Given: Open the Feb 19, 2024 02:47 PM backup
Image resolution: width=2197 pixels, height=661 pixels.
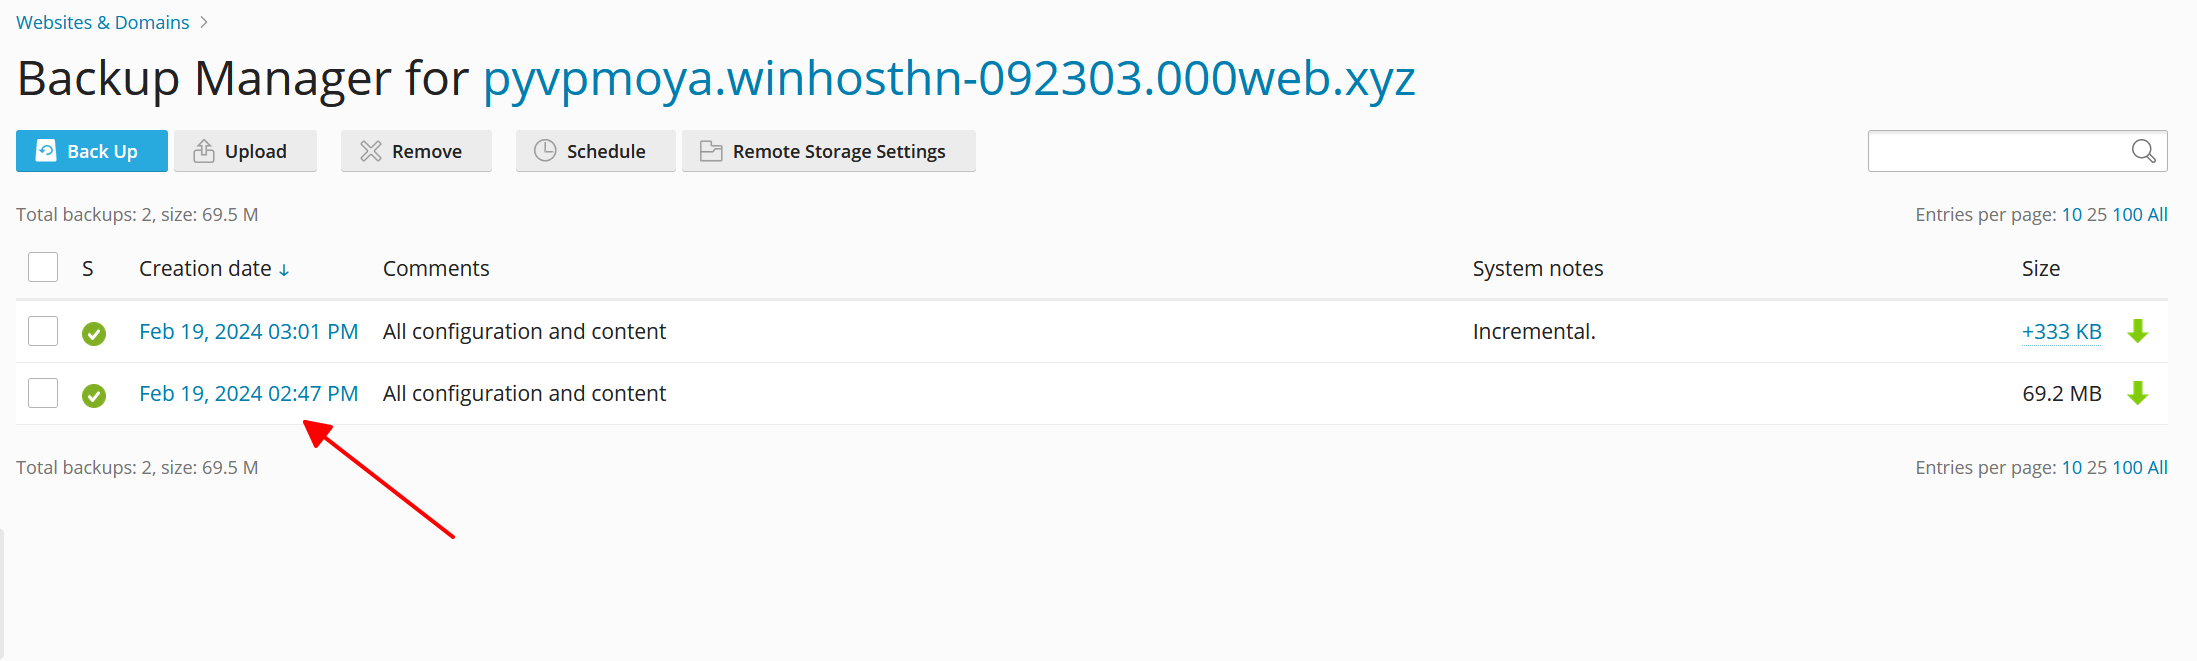Looking at the screenshot, I should (248, 393).
